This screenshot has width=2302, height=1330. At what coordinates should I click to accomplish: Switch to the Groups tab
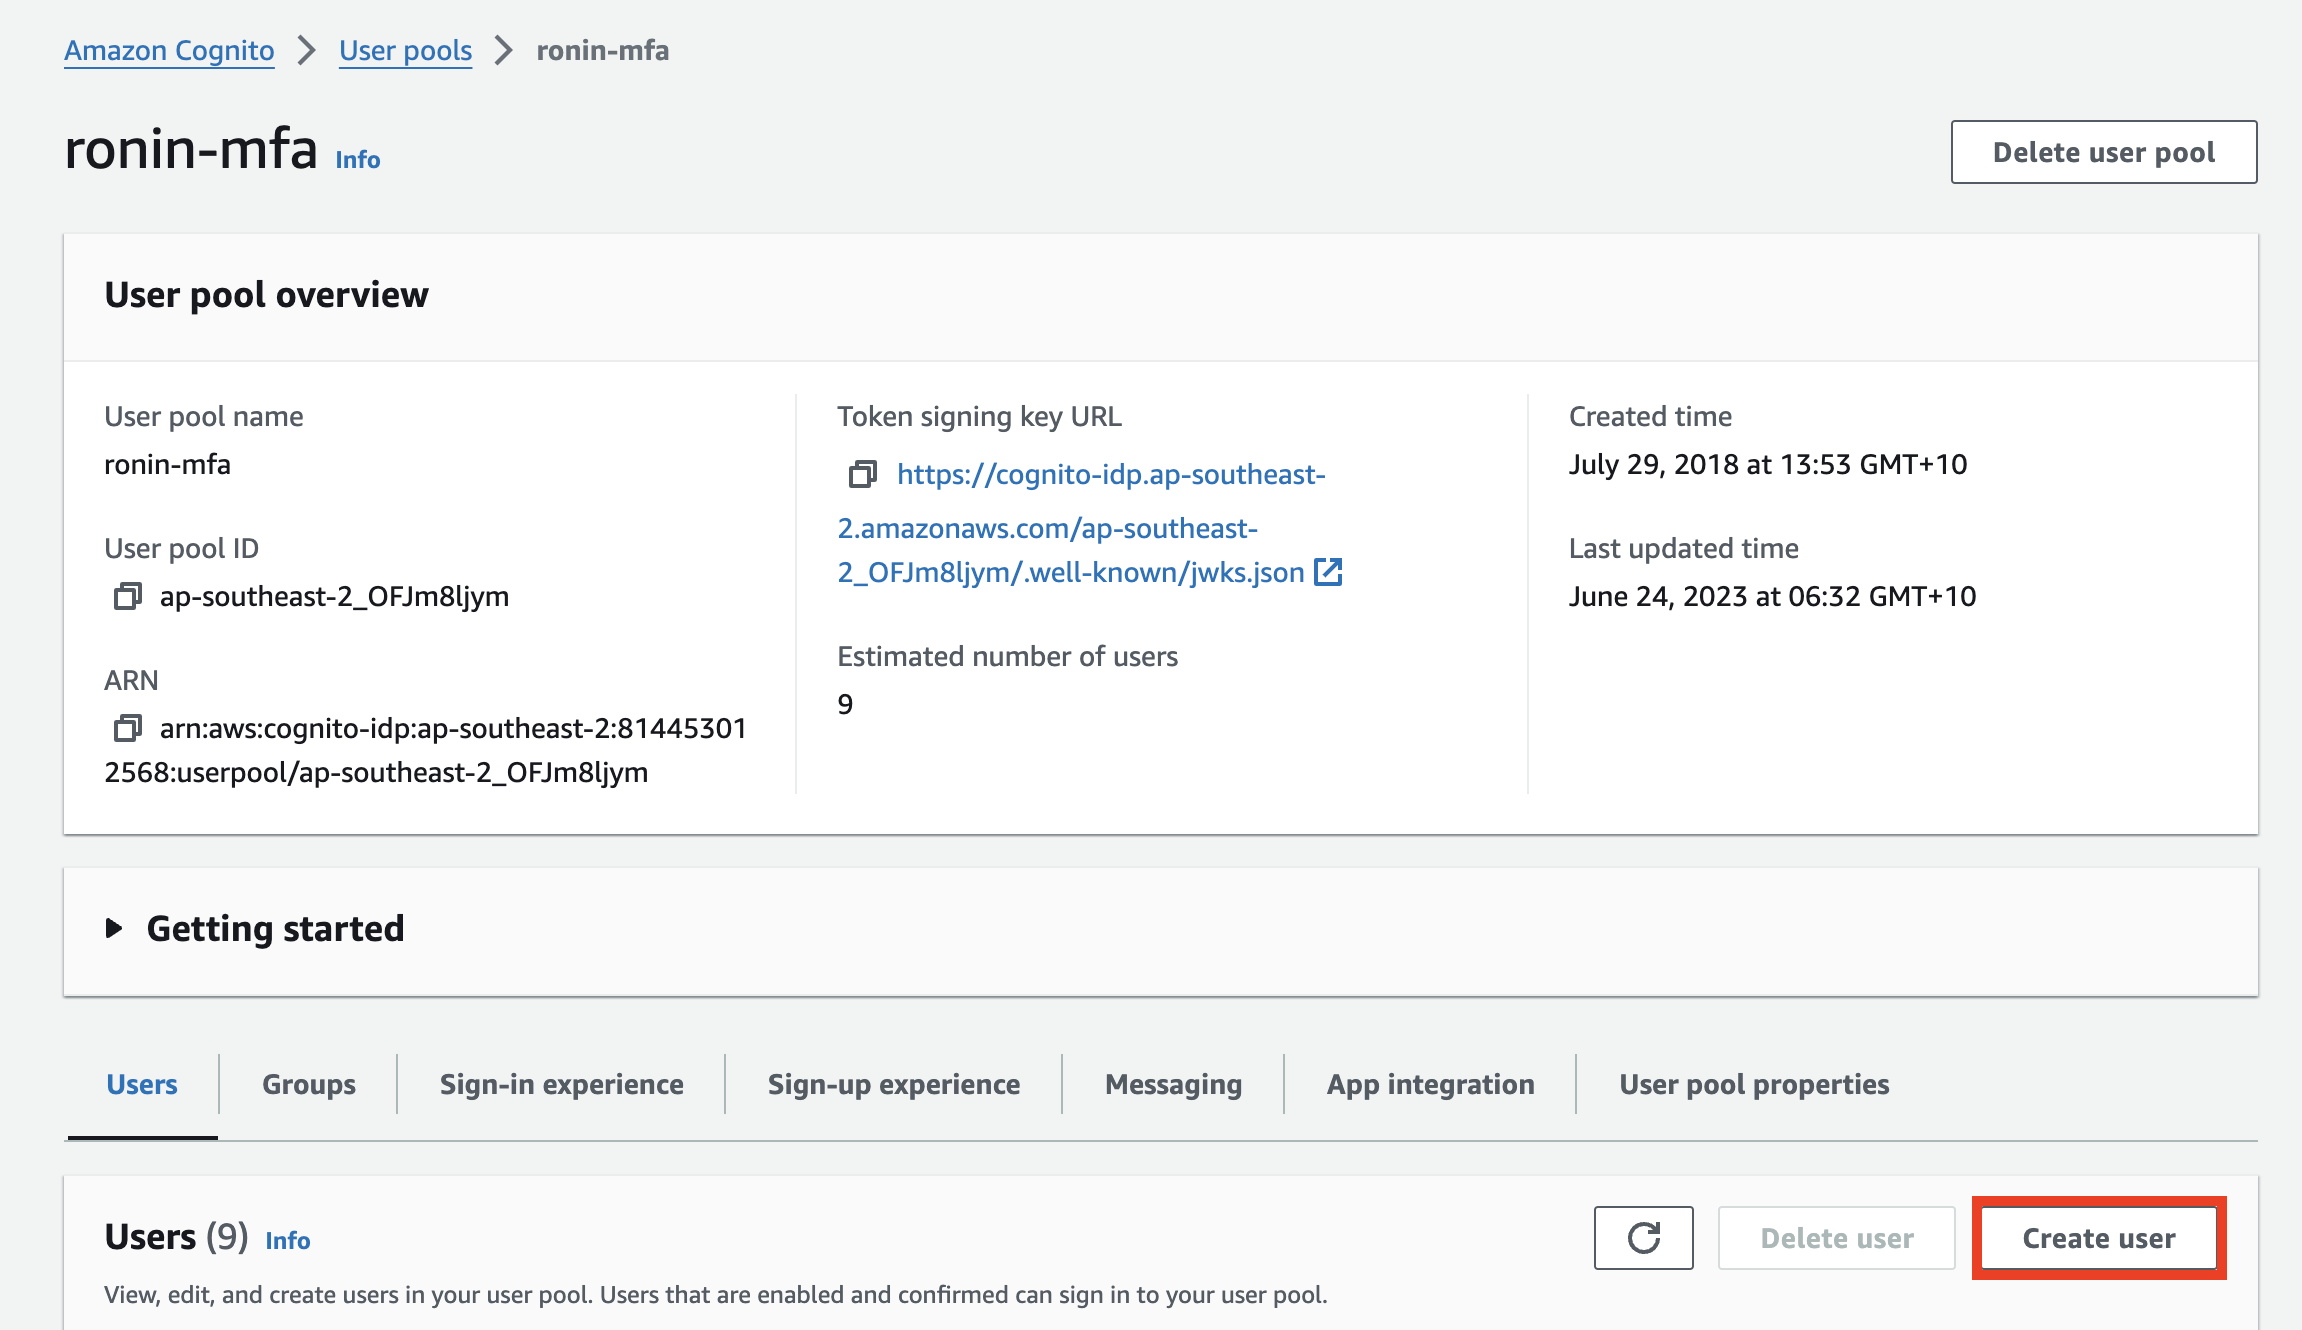pos(308,1084)
